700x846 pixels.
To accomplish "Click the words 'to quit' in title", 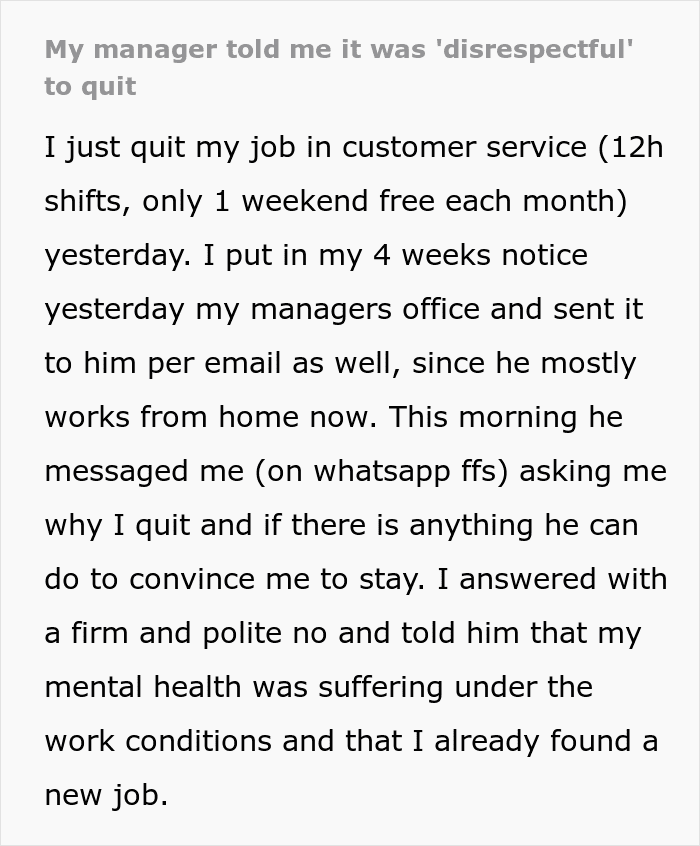I will (90, 86).
